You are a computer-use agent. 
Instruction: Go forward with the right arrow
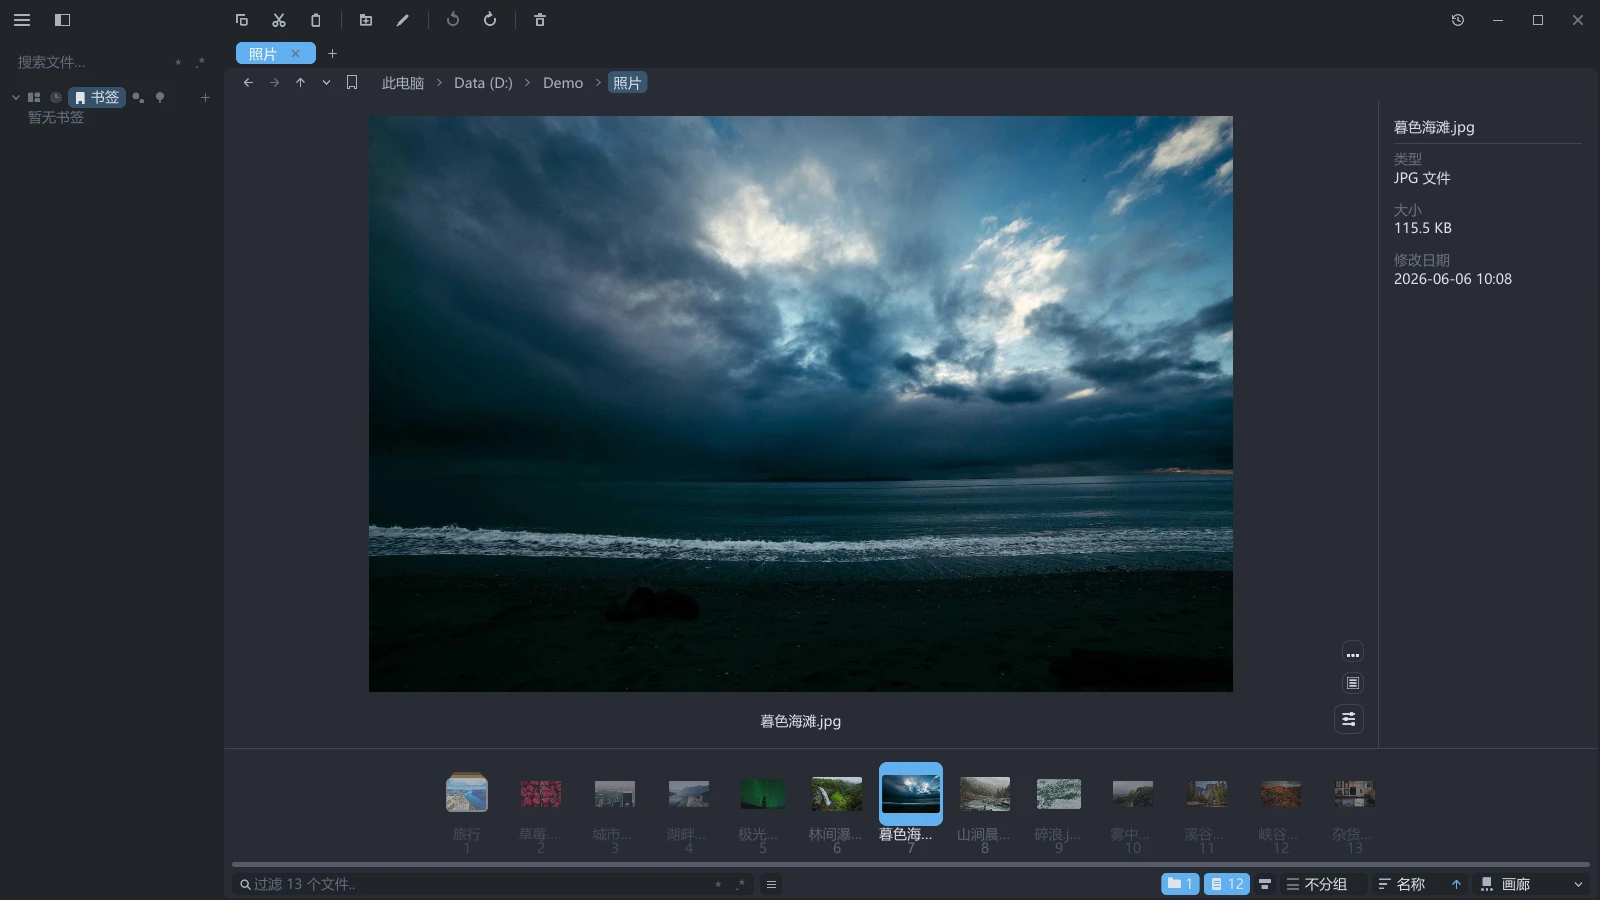click(x=274, y=83)
